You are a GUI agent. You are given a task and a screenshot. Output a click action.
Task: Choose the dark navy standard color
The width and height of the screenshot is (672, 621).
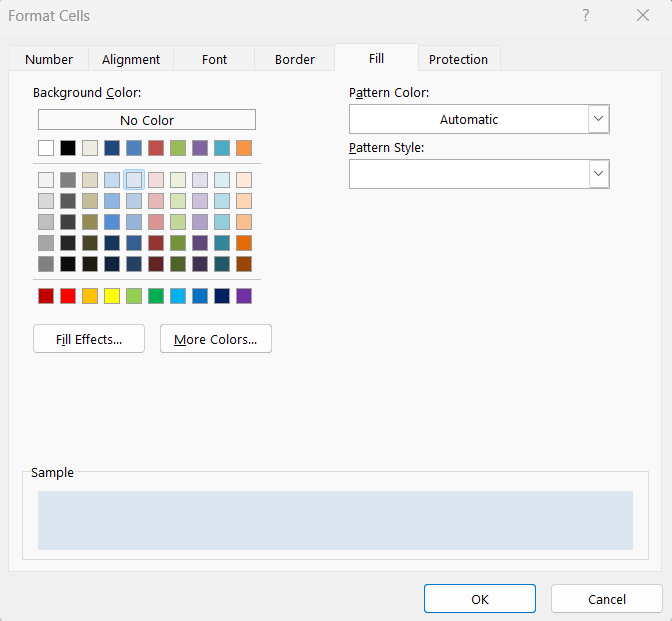[x=222, y=296]
